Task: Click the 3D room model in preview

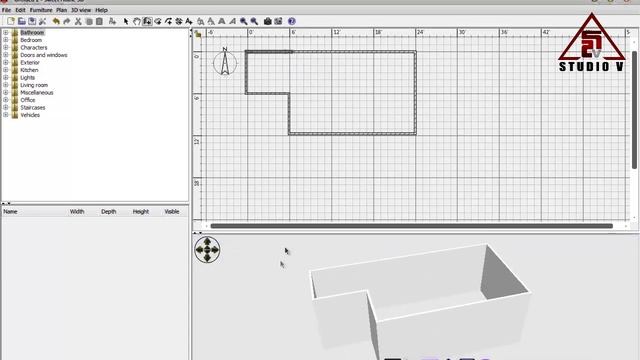Action: click(x=420, y=302)
